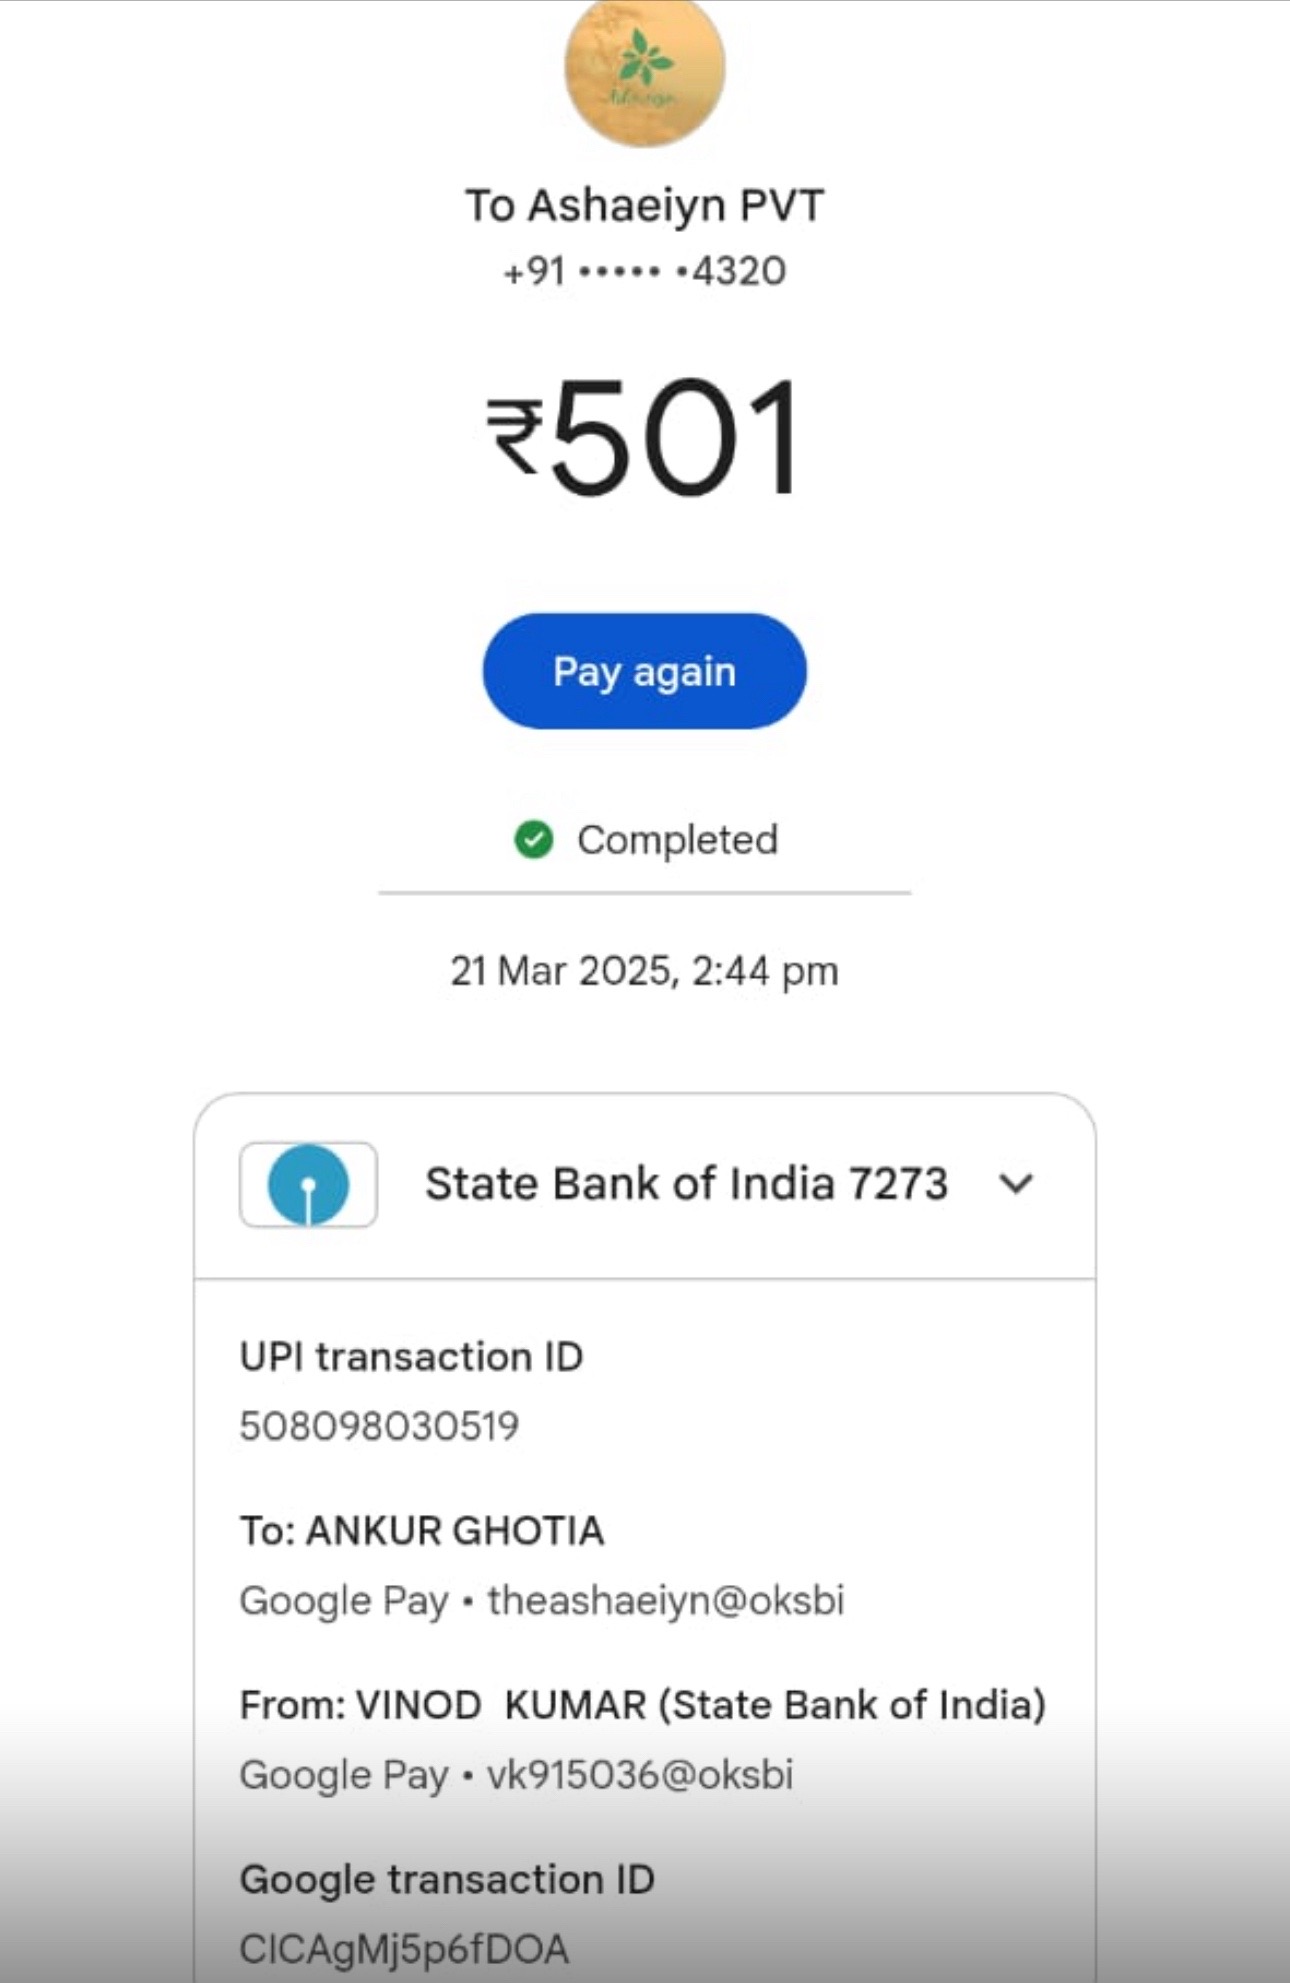This screenshot has width=1290, height=1983.
Task: Tap the masked phone number ending 4320
Action: (x=645, y=271)
